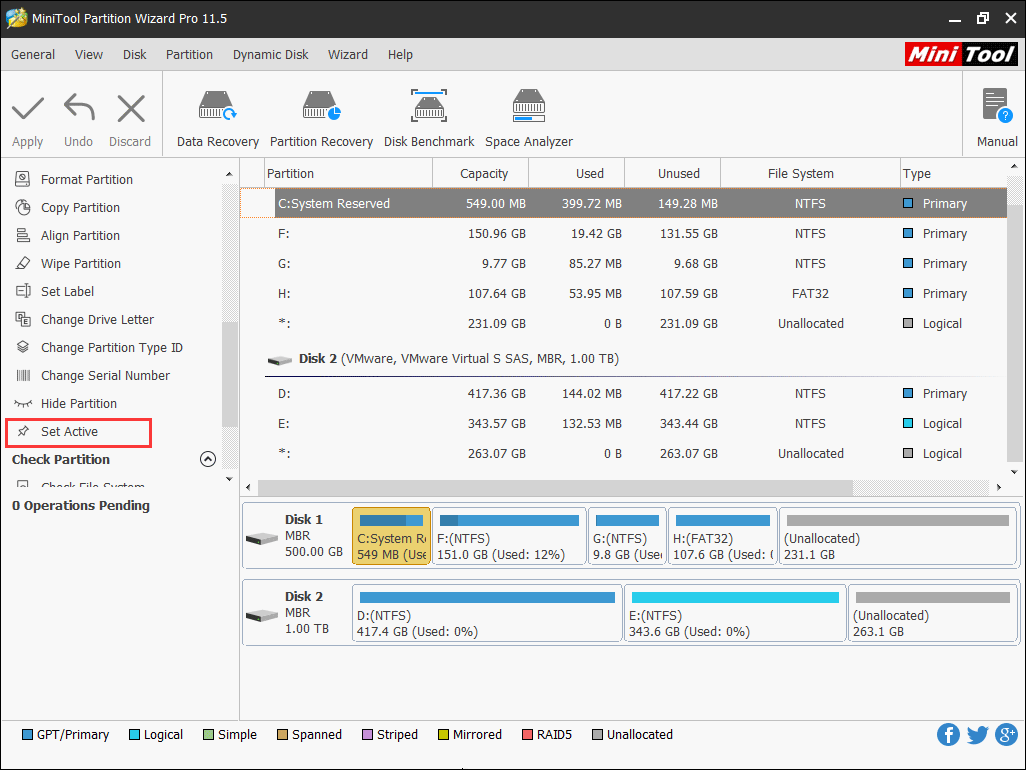Image resolution: width=1026 pixels, height=770 pixels.
Task: Click the Change Partition Type ID icon
Action: [23, 347]
